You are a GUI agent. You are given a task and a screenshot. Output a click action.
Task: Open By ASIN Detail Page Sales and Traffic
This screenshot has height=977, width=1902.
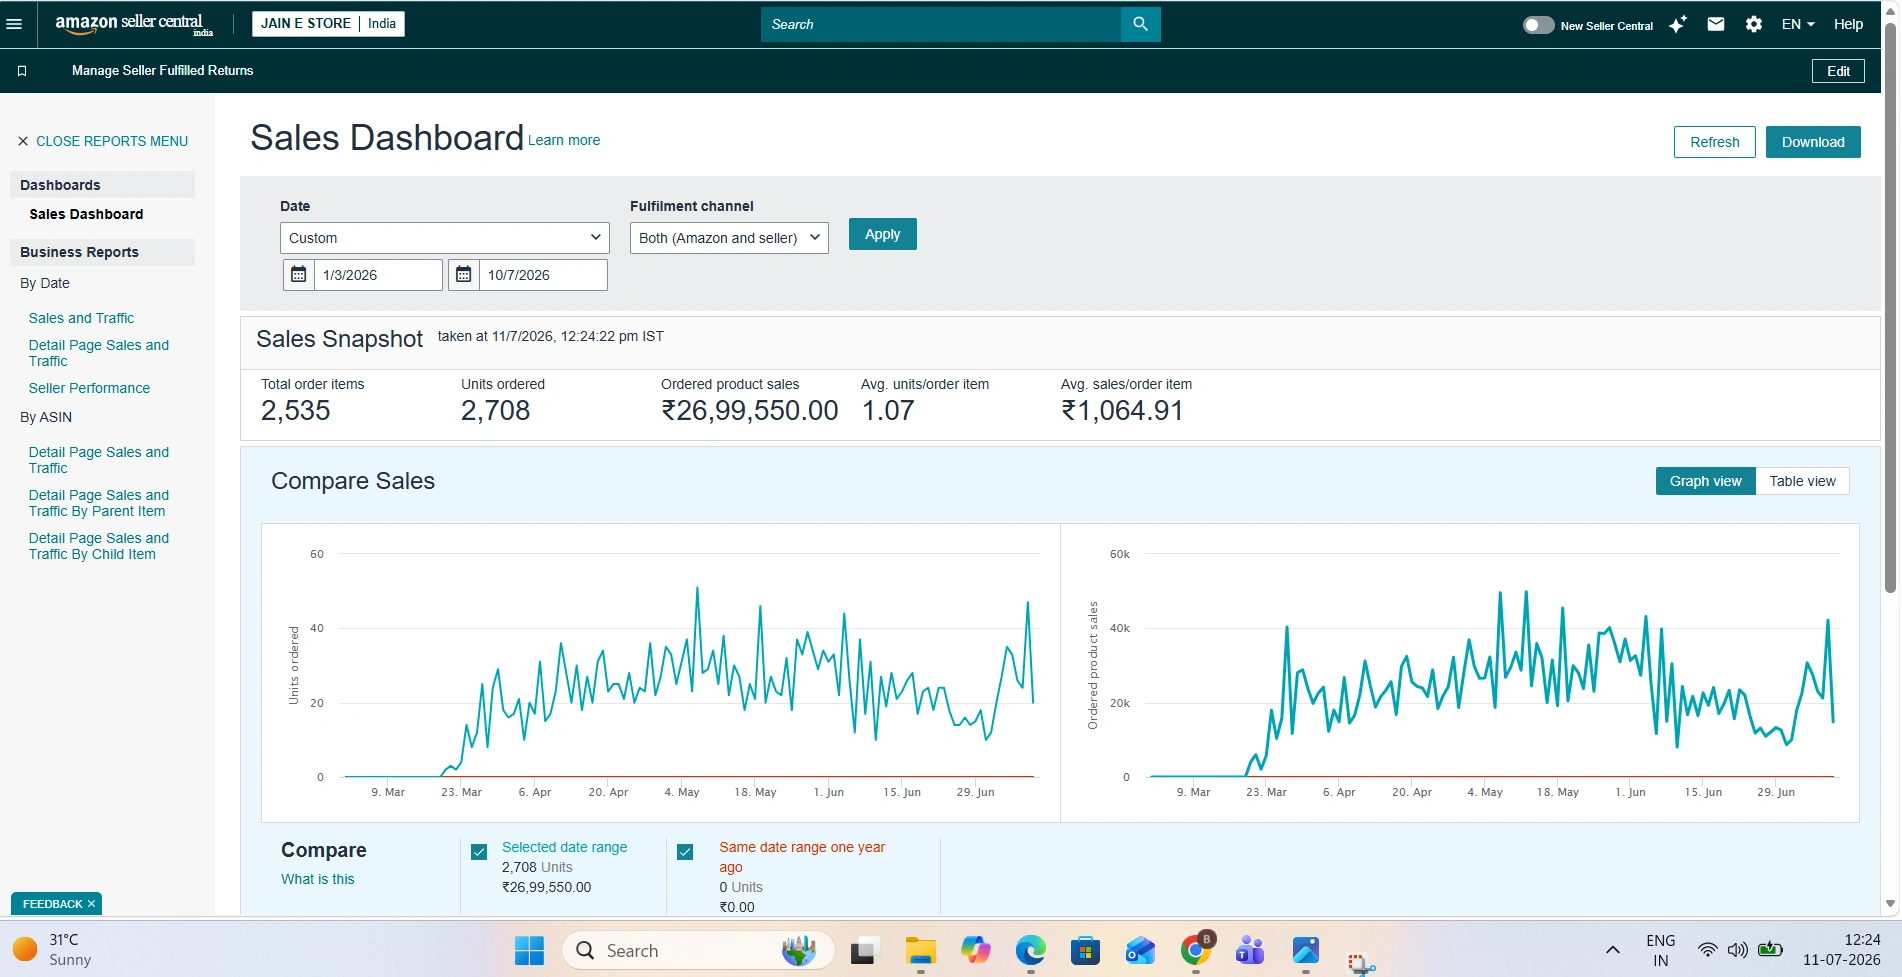click(98, 460)
